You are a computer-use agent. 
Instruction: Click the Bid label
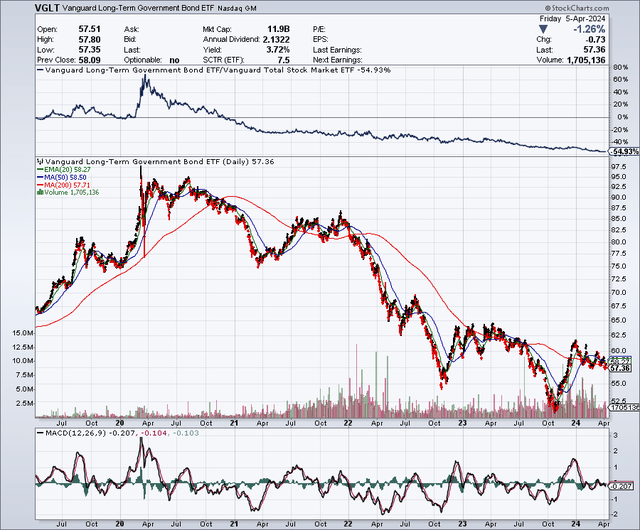[x=130, y=40]
